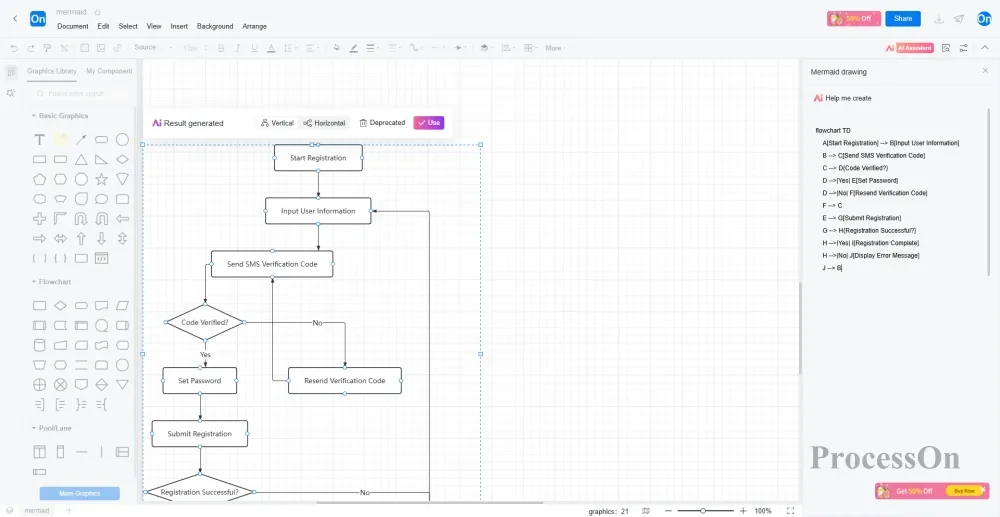Click the Undo icon in toolbar

pyautogui.click(x=14, y=48)
